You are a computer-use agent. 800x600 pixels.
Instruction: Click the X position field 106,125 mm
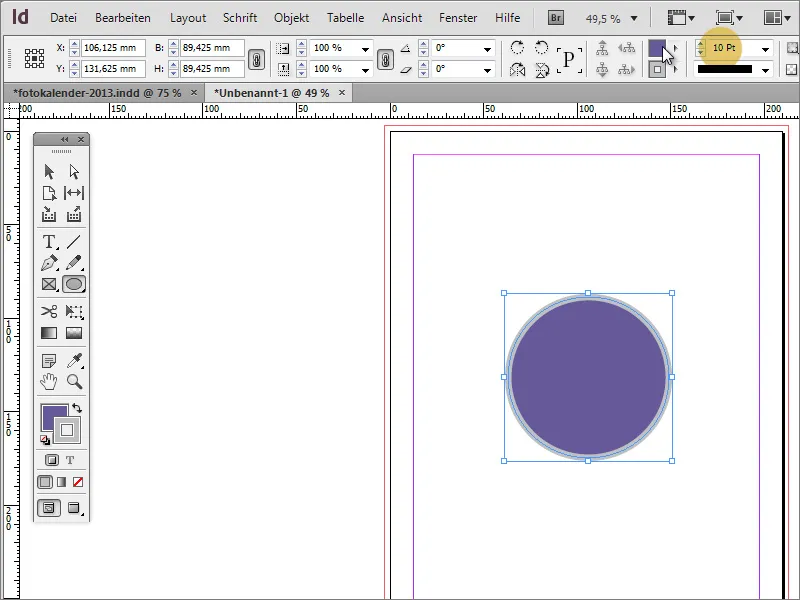pos(113,48)
